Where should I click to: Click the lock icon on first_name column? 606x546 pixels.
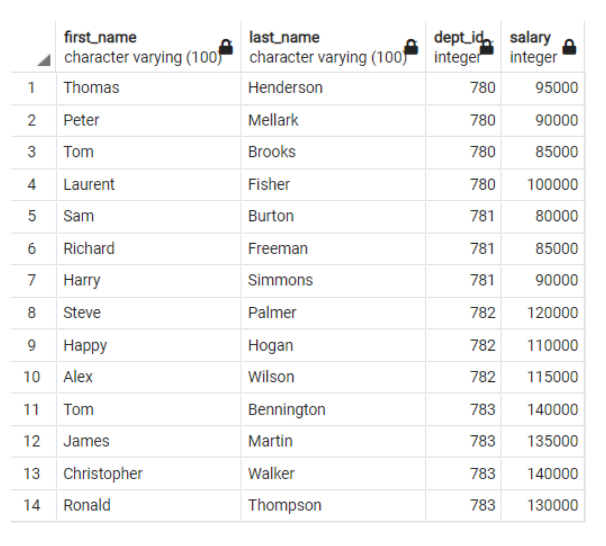click(x=226, y=47)
